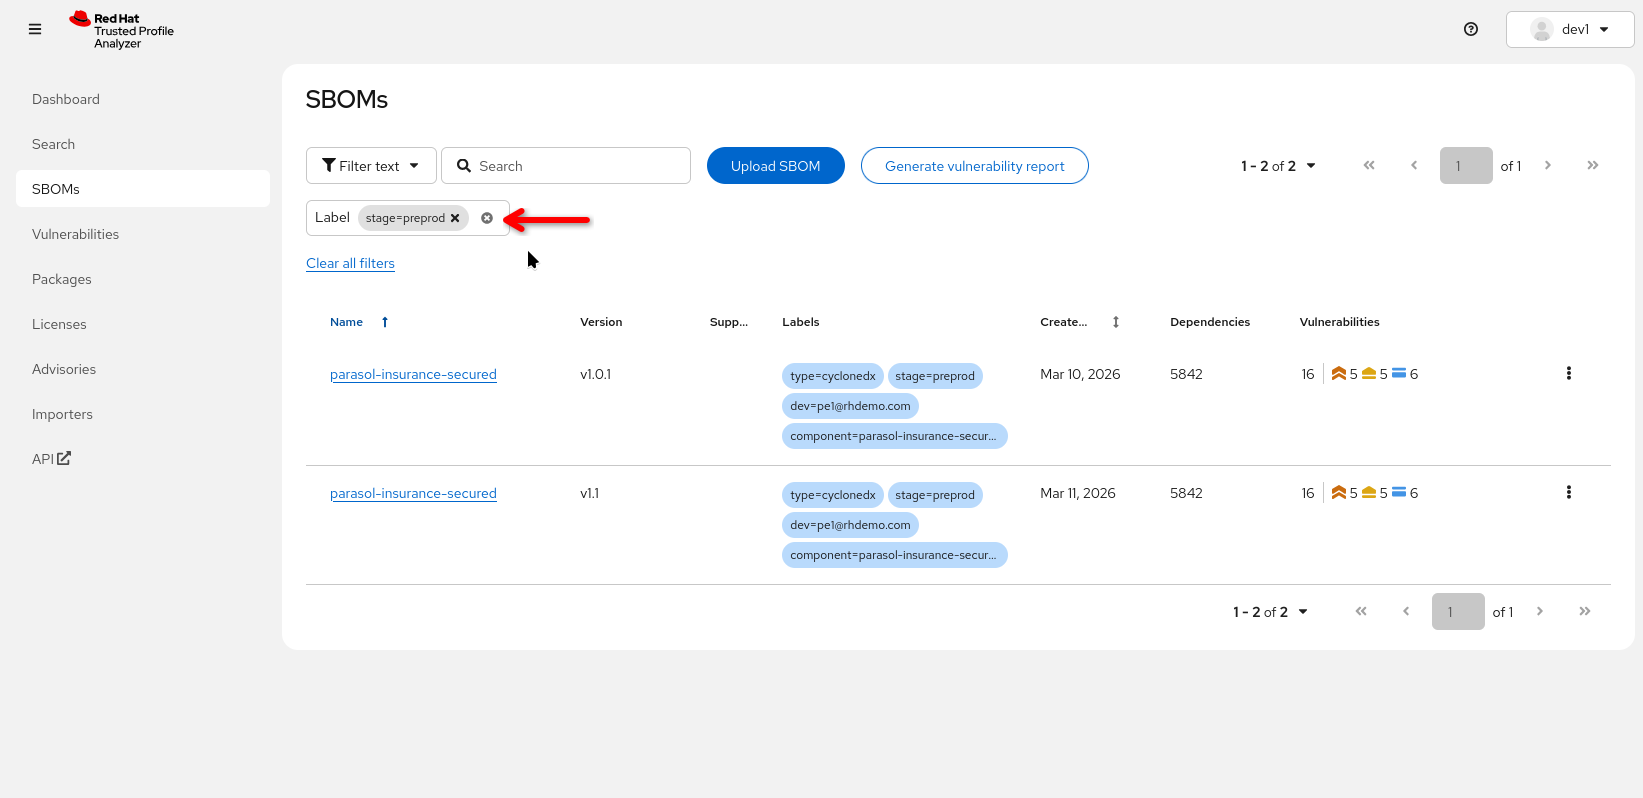Screen dimensions: 1643x798
Task: Click dev=pe1@rhdemo.com label in v1.1 row
Action: click(x=850, y=525)
